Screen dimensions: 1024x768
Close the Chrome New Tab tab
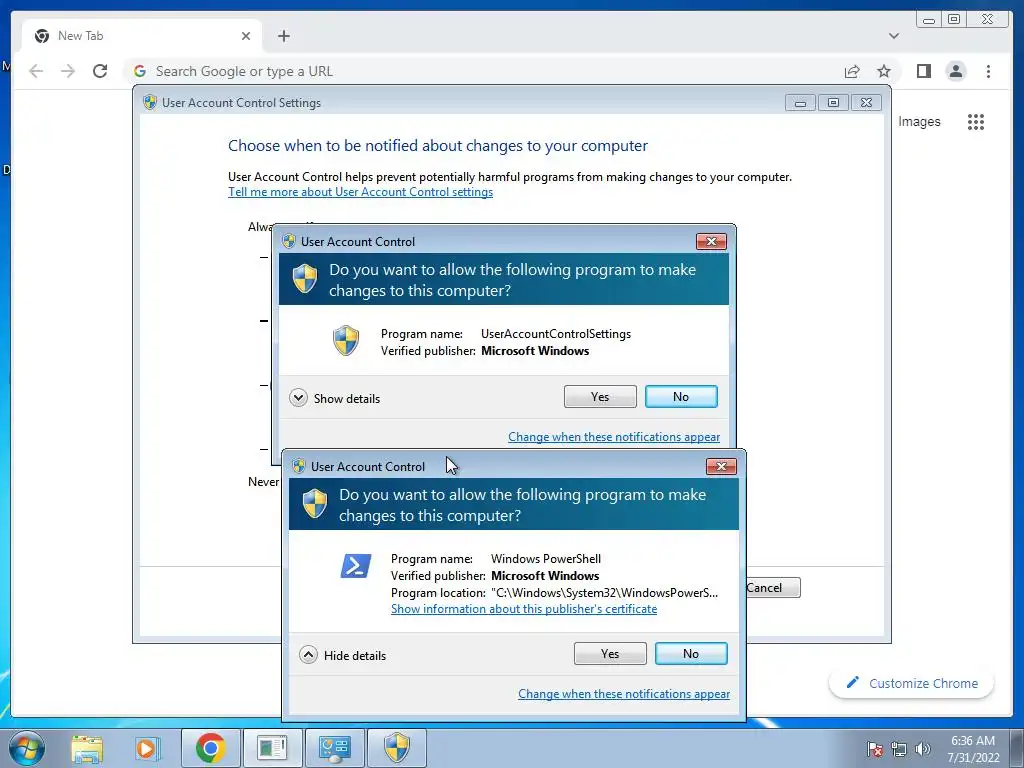click(246, 36)
